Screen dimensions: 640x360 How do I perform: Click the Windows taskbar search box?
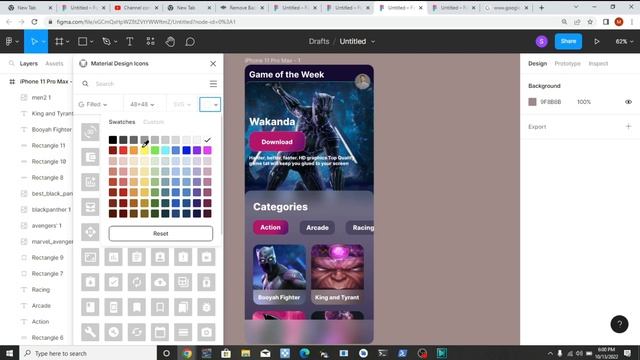click(x=88, y=353)
